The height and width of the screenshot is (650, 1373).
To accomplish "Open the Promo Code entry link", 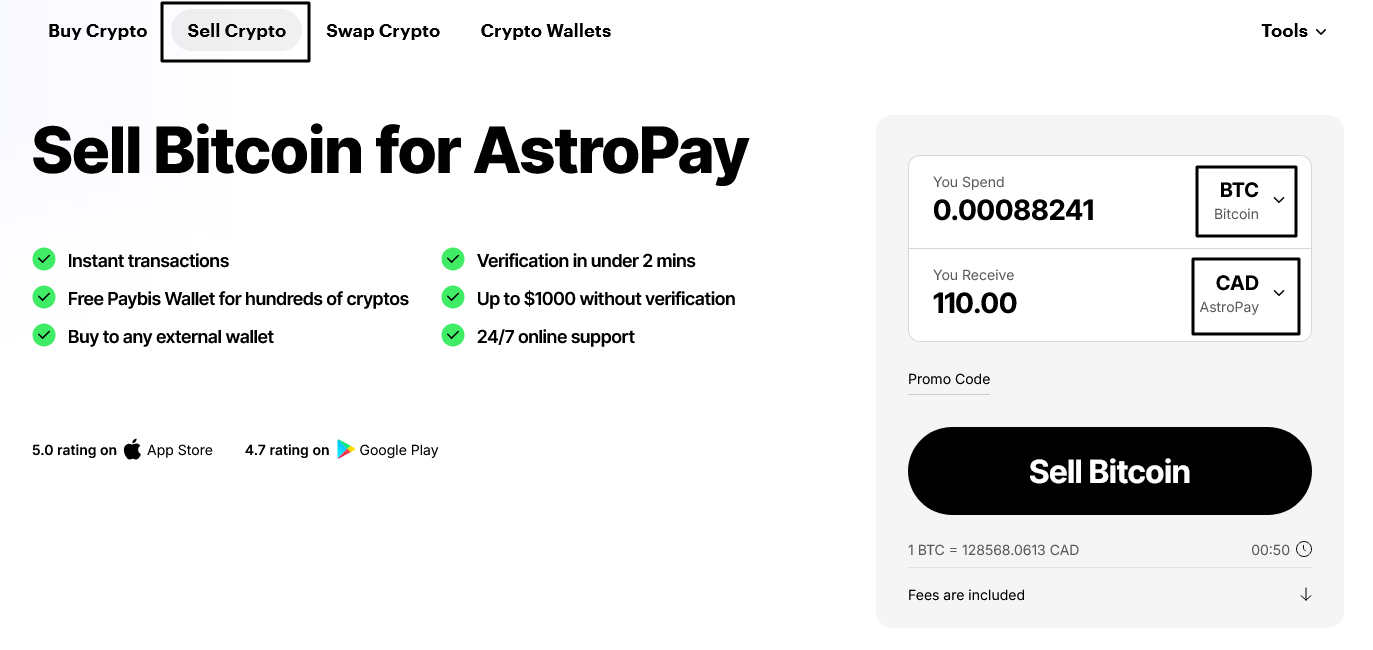I will click(948, 379).
